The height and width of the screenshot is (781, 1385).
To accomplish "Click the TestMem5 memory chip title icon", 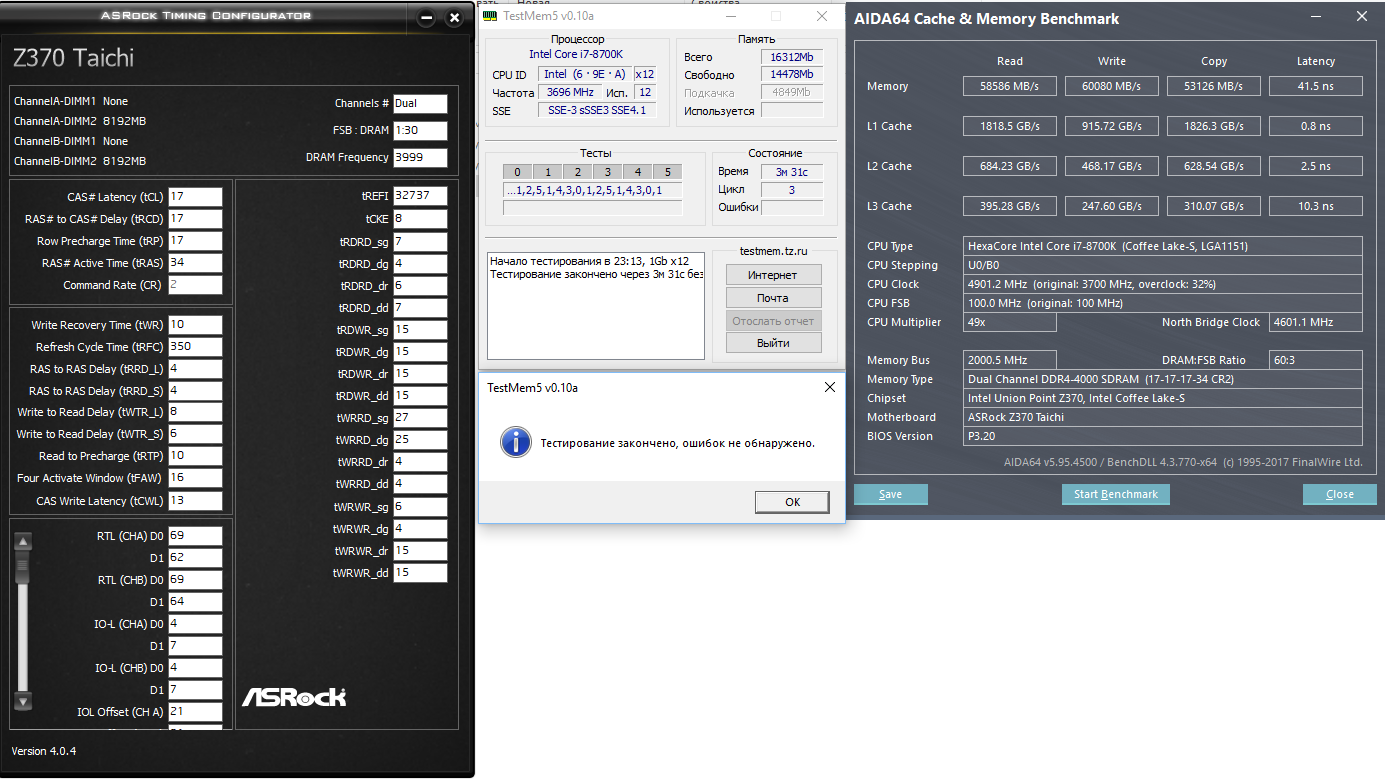I will 489,16.
